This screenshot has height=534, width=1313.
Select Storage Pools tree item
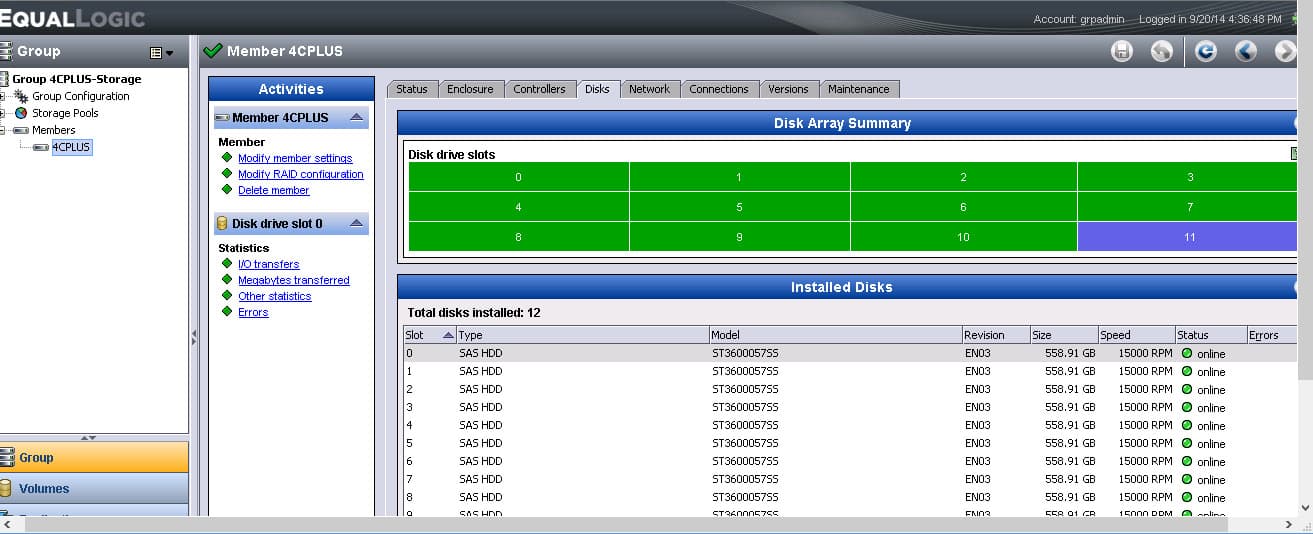click(x=65, y=113)
